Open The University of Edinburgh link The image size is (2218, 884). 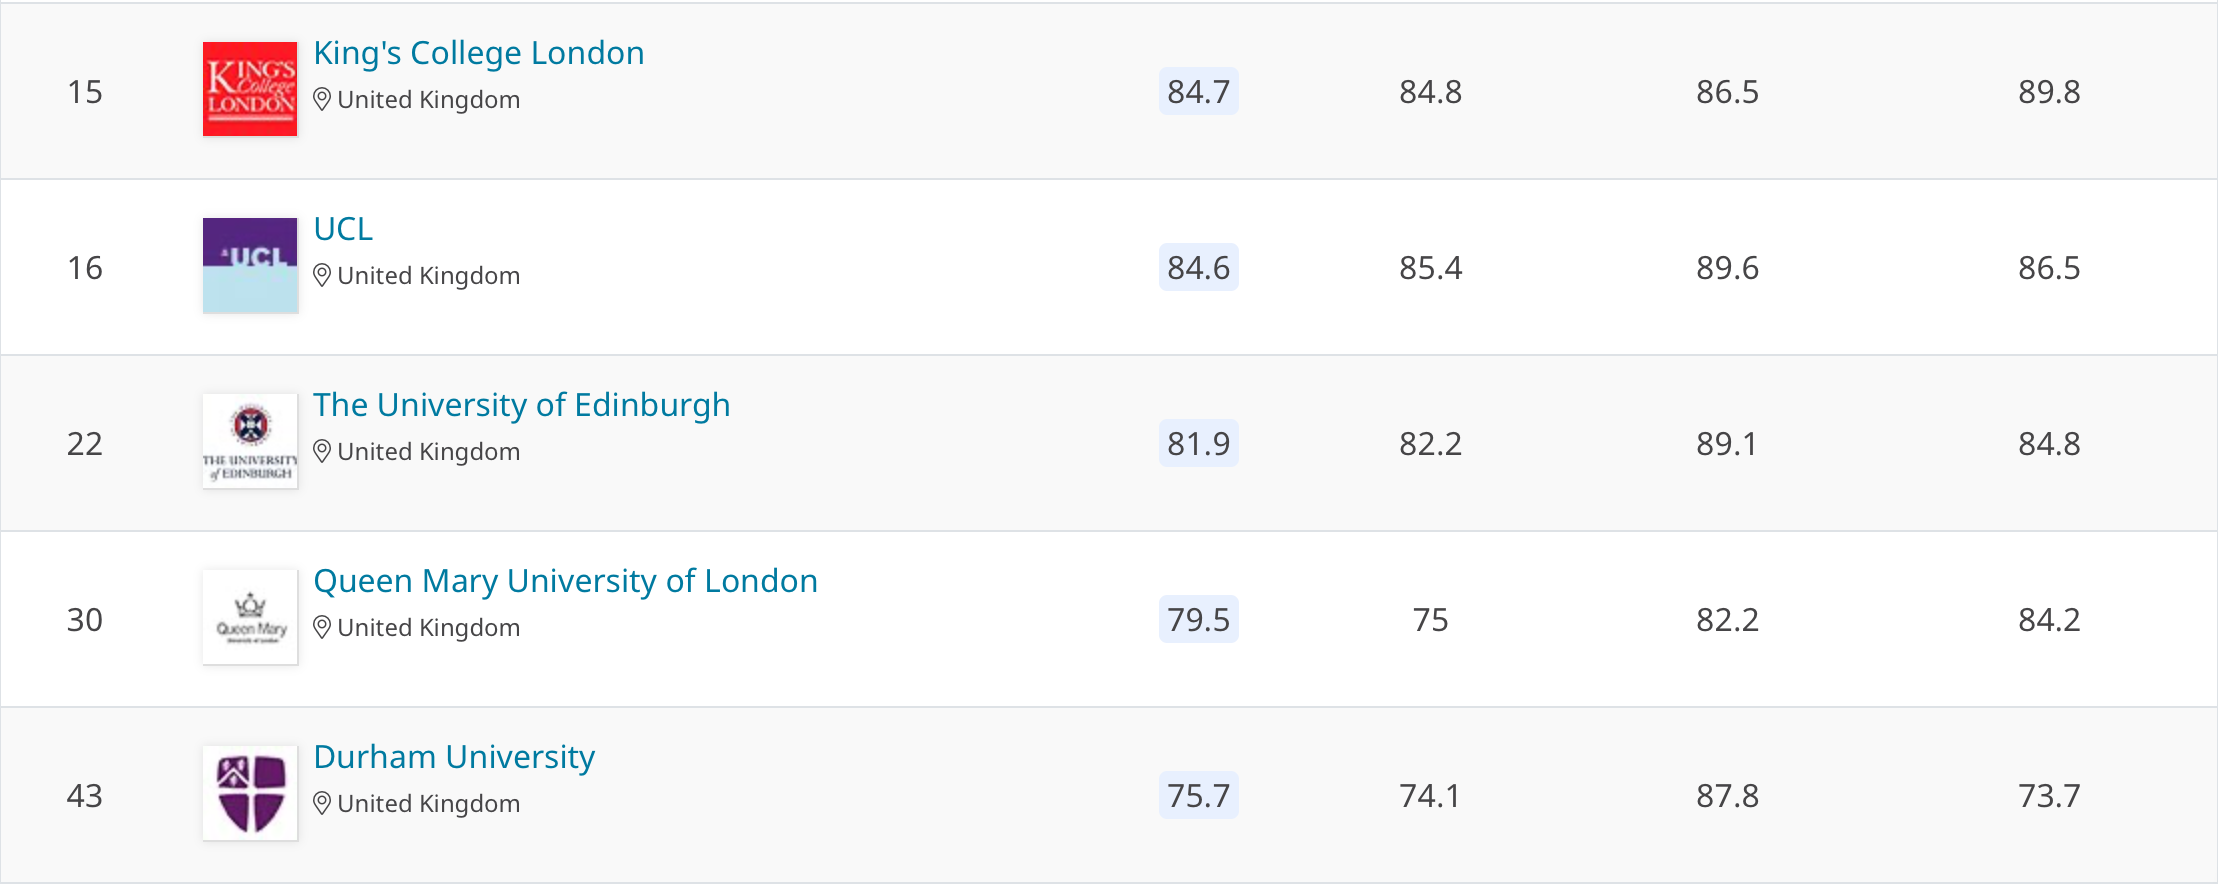click(x=521, y=405)
